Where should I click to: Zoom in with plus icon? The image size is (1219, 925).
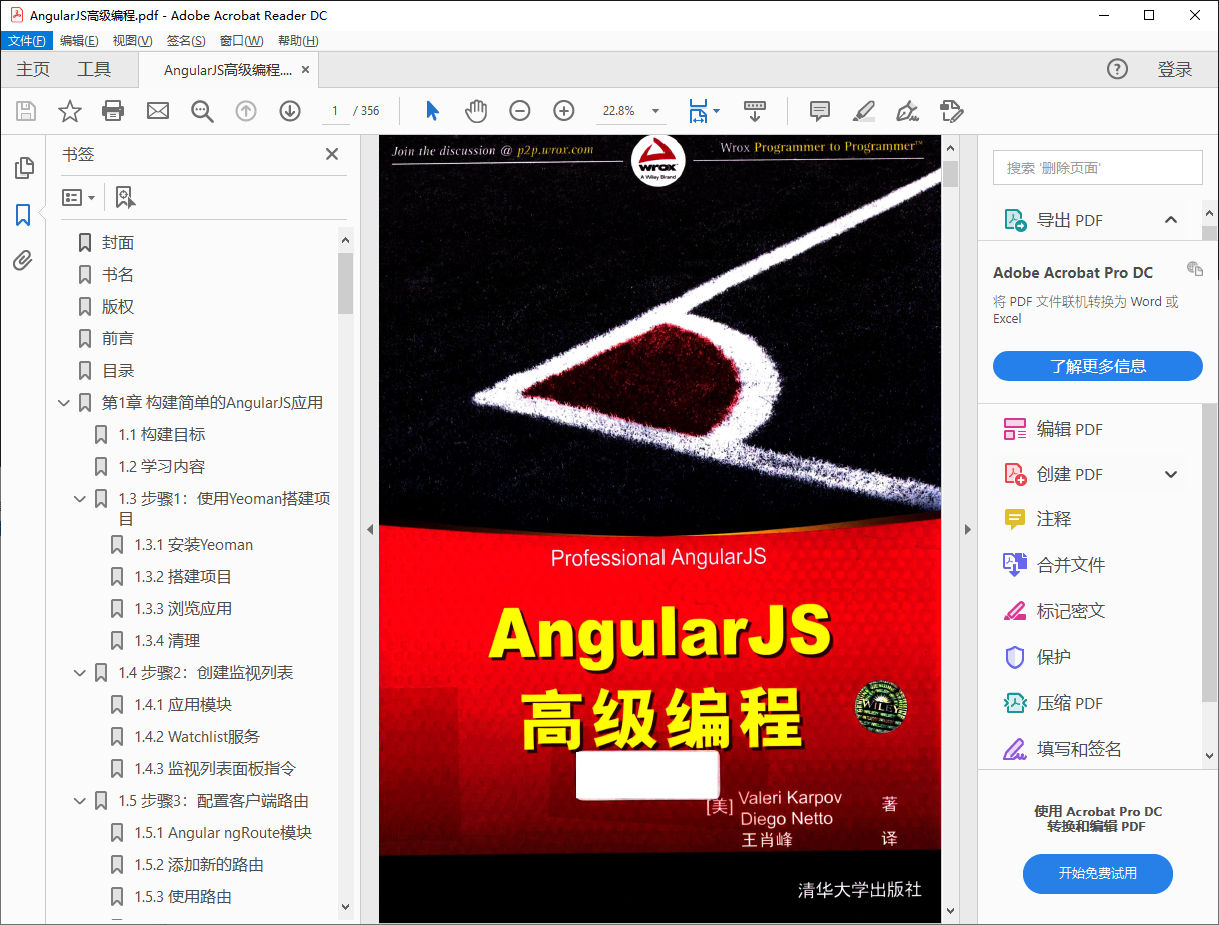(x=564, y=111)
